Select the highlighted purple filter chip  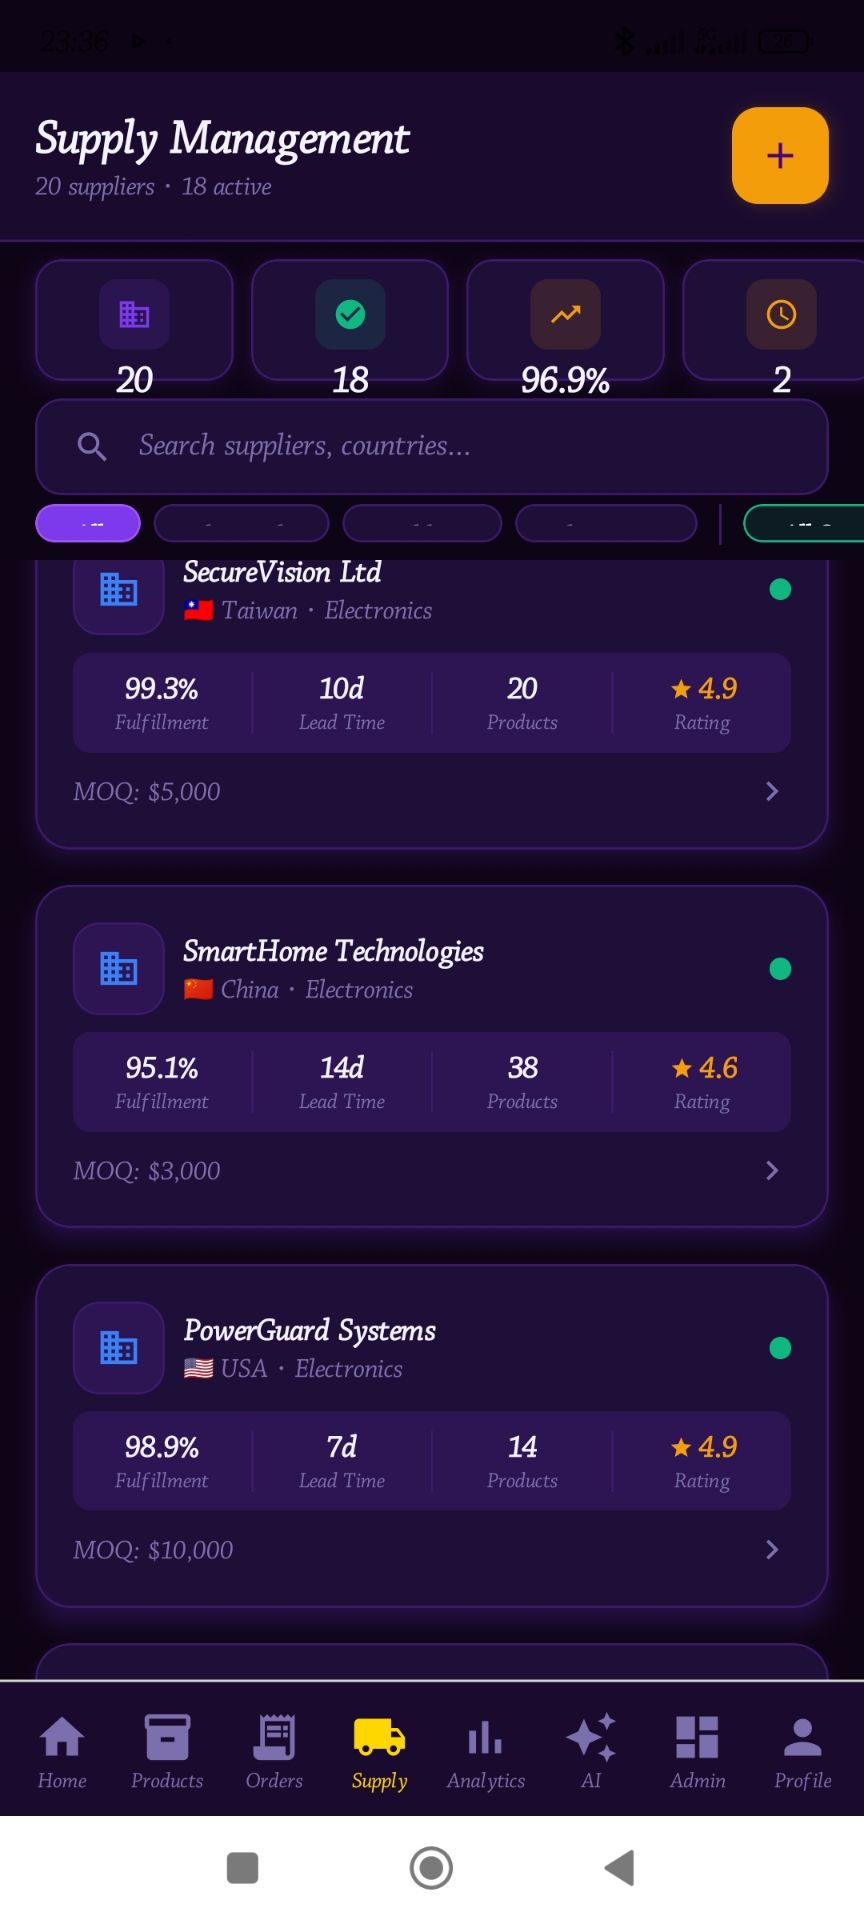[x=88, y=523]
